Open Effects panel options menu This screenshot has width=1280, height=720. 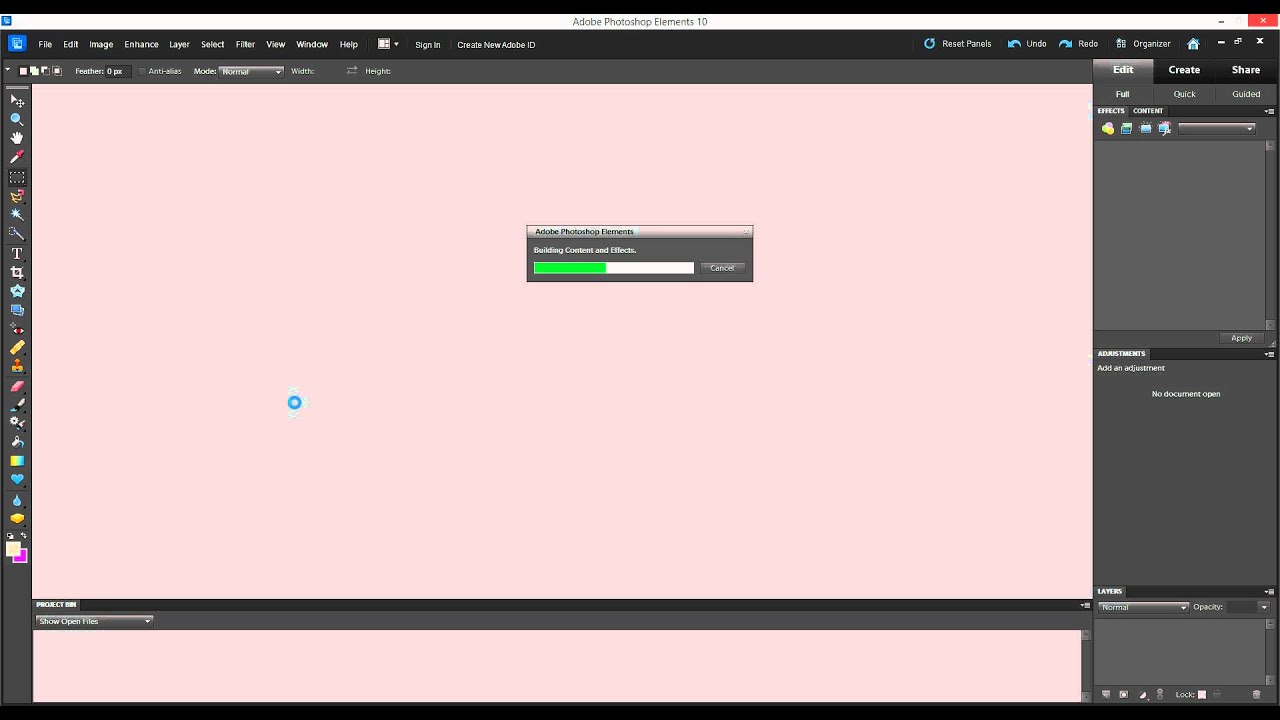tap(1269, 111)
